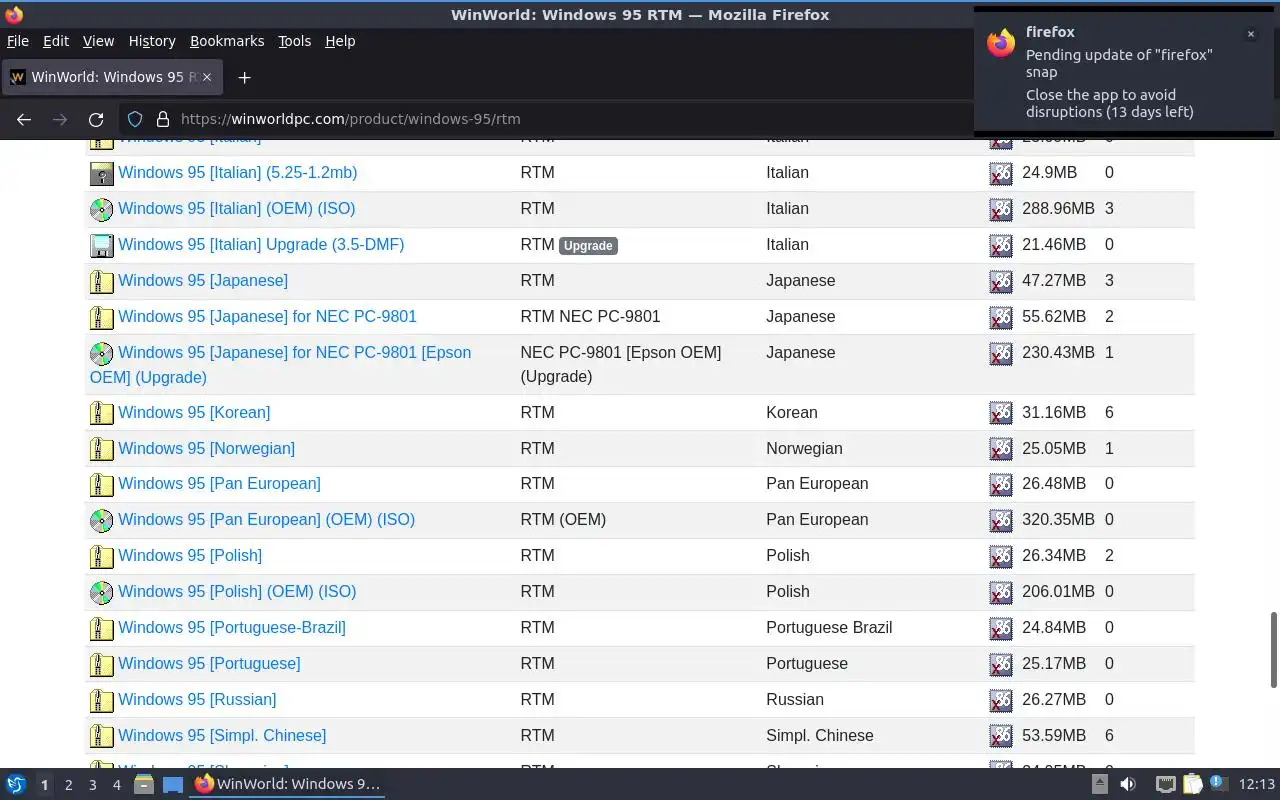Dismiss the firefox snap update notification
This screenshot has width=1280, height=800.
click(x=1250, y=34)
